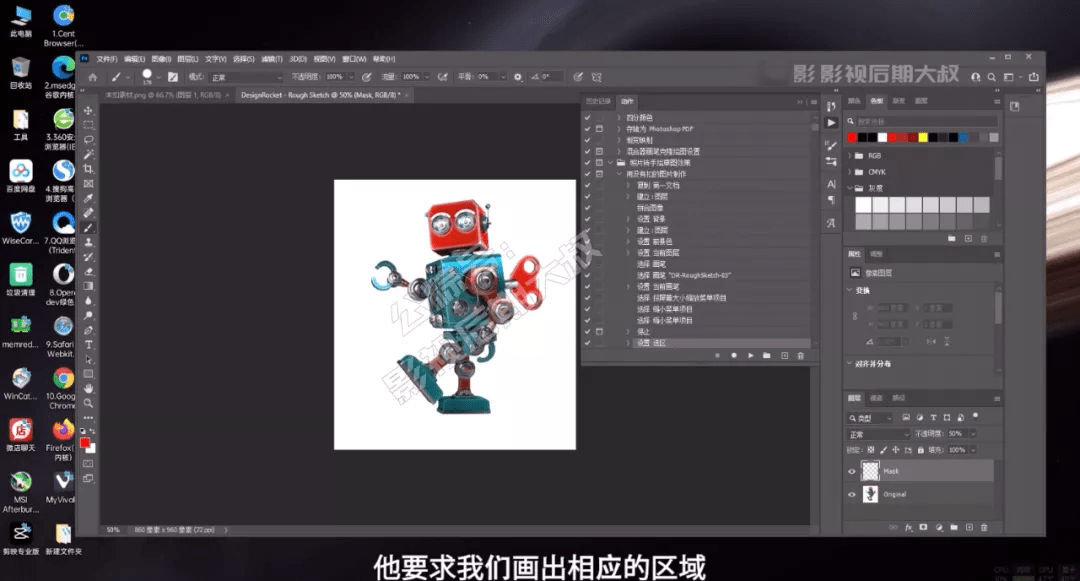Expand the RGB swatch group
The width and height of the screenshot is (1080, 581).
(849, 156)
